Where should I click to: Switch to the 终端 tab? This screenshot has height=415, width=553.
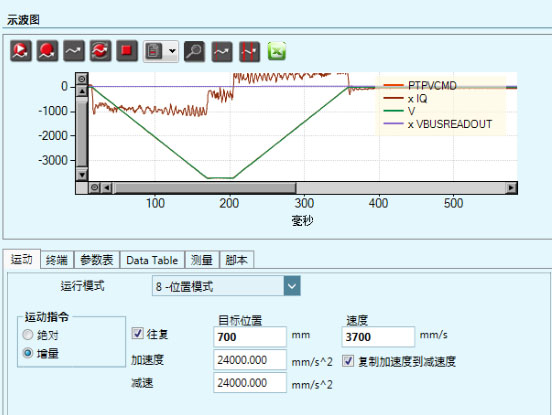(x=57, y=260)
